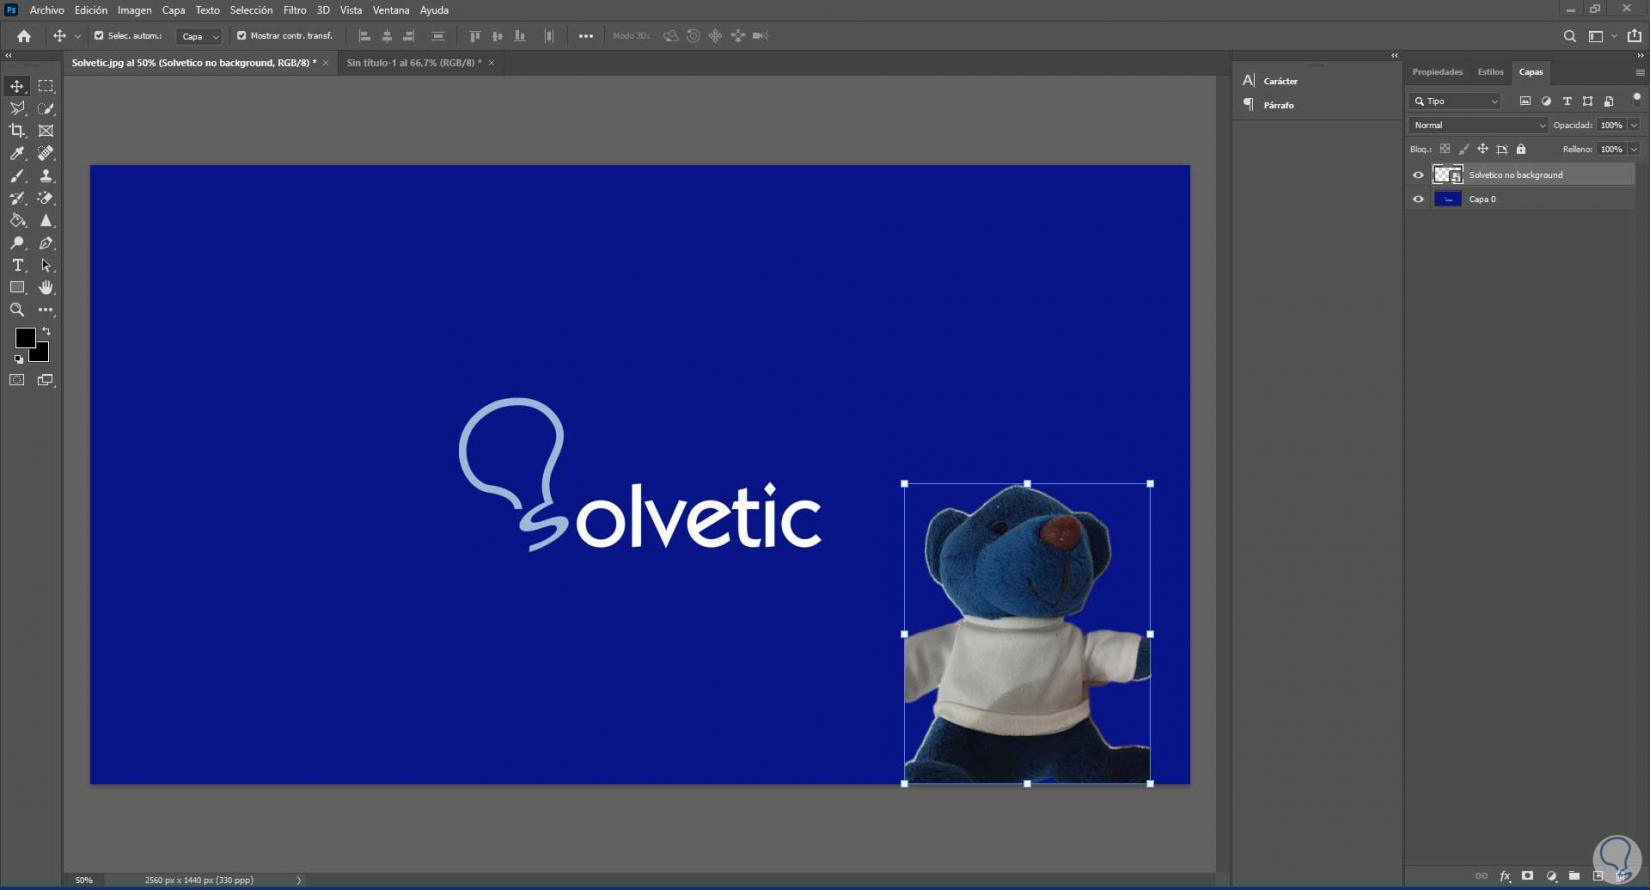Image resolution: width=1650 pixels, height=890 pixels.
Task: Select the Clone Stamp tool
Action: [46, 176]
